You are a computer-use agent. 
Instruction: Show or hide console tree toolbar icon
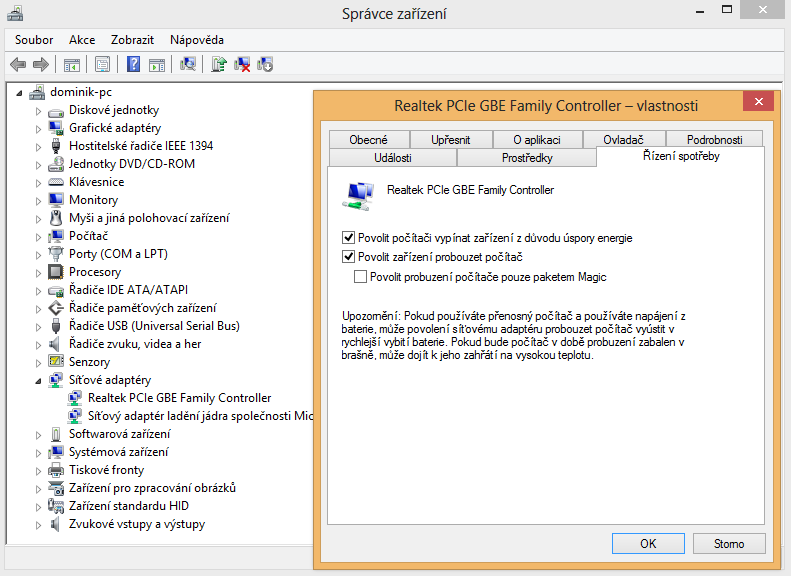point(72,65)
